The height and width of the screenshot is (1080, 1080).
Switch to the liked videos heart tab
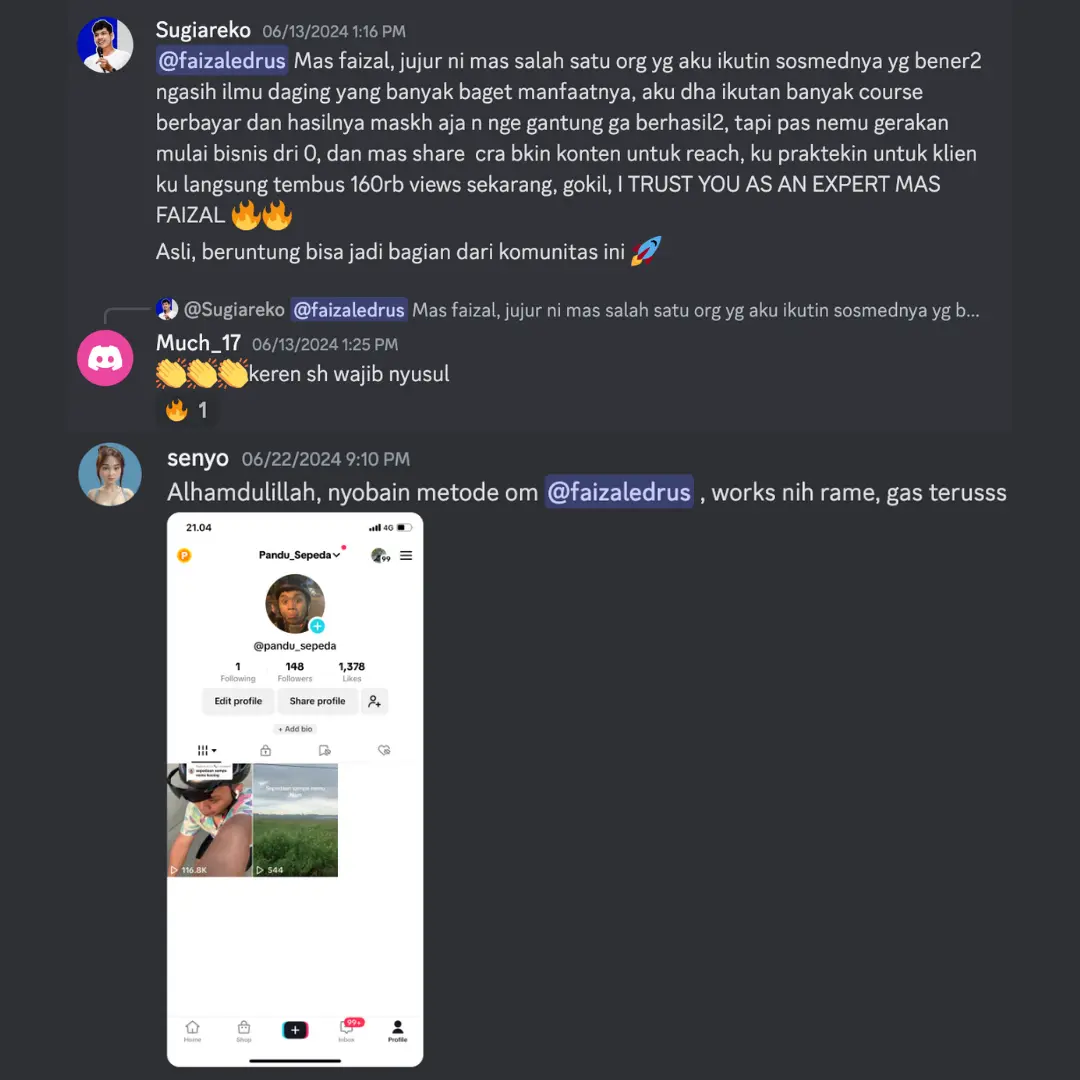click(384, 750)
